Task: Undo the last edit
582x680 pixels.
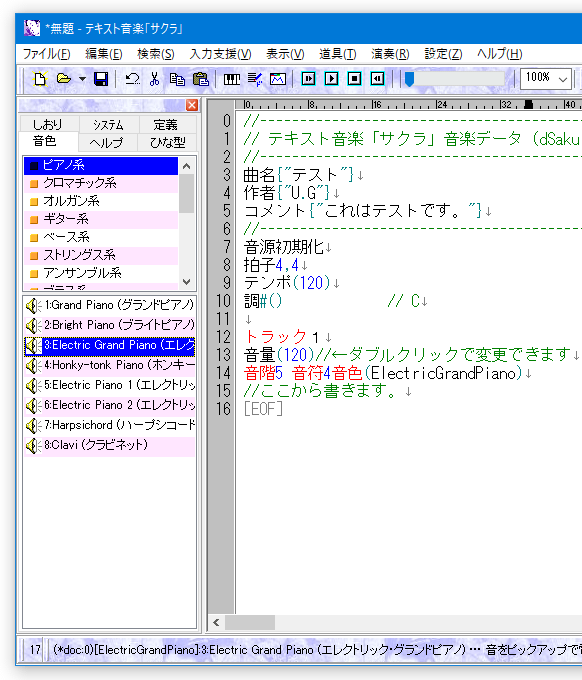Action: [x=132, y=79]
